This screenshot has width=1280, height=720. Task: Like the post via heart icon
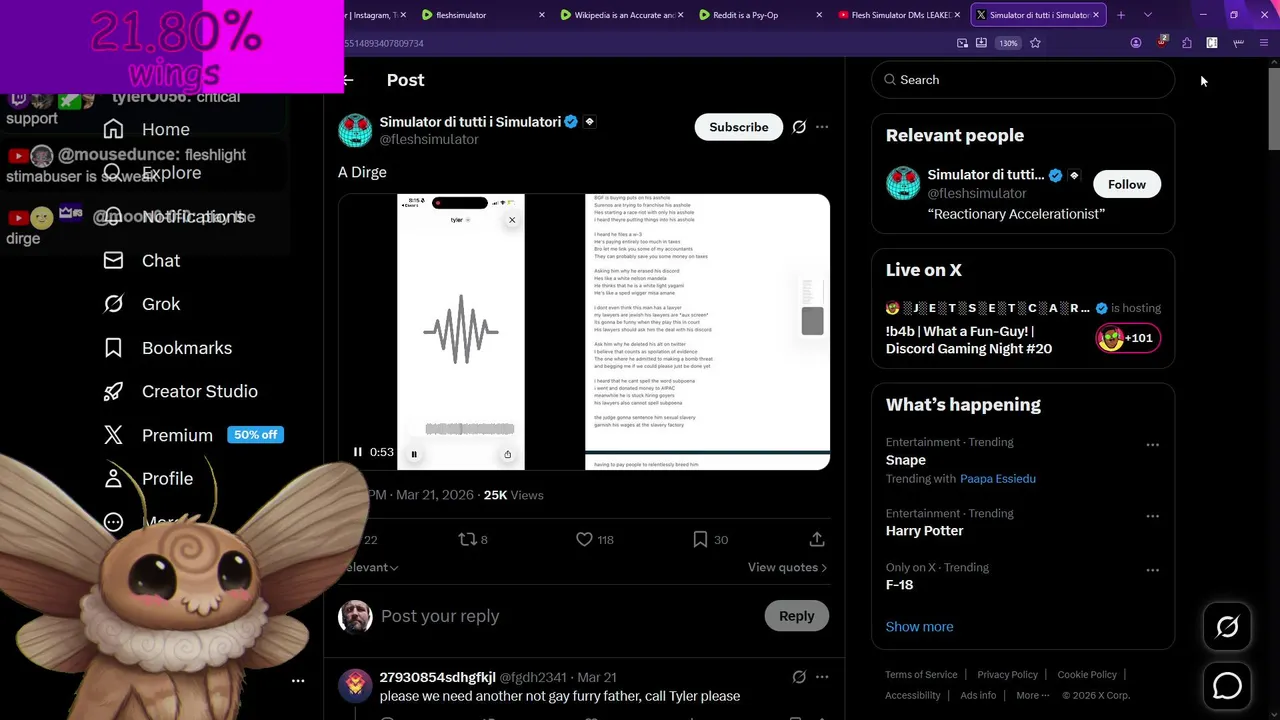(584, 539)
